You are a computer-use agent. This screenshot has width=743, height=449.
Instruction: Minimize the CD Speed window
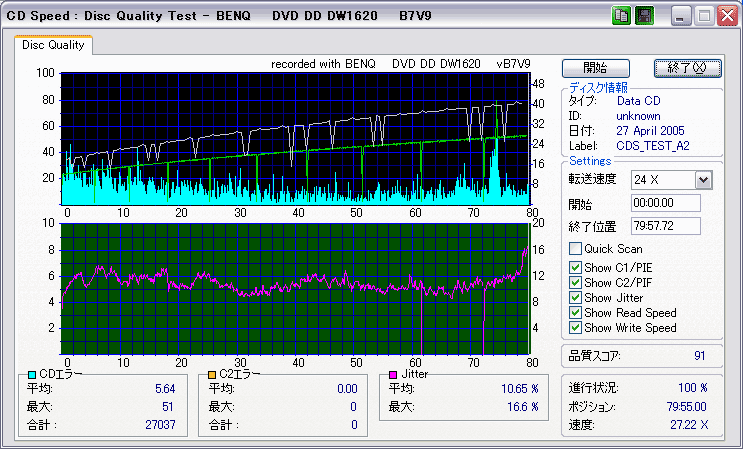(x=681, y=16)
